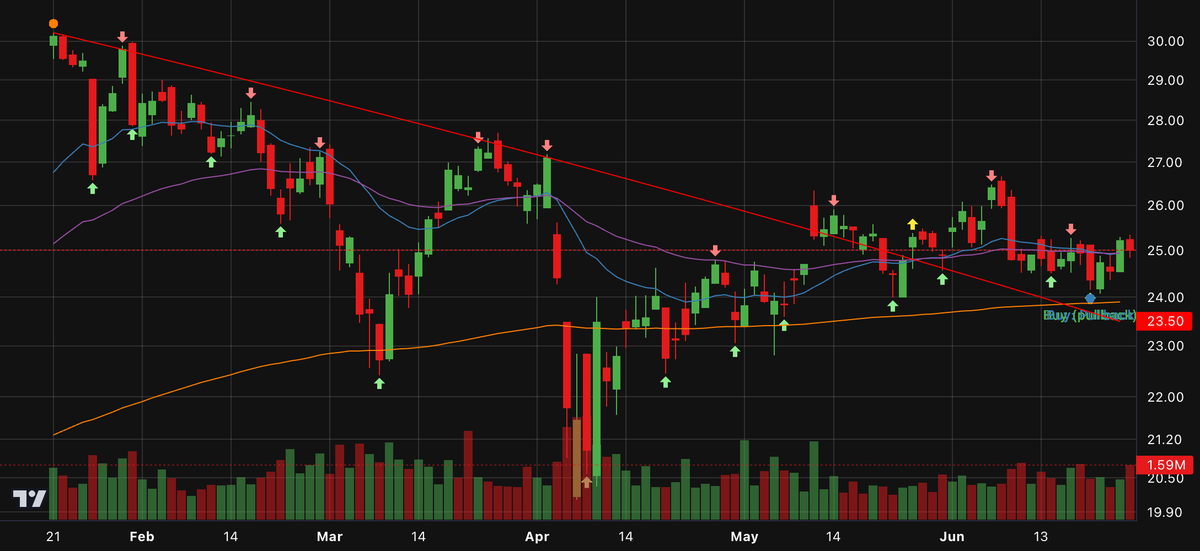The height and width of the screenshot is (551, 1200).
Task: Click the 24.00 price axis label
Action: click(x=1166, y=297)
